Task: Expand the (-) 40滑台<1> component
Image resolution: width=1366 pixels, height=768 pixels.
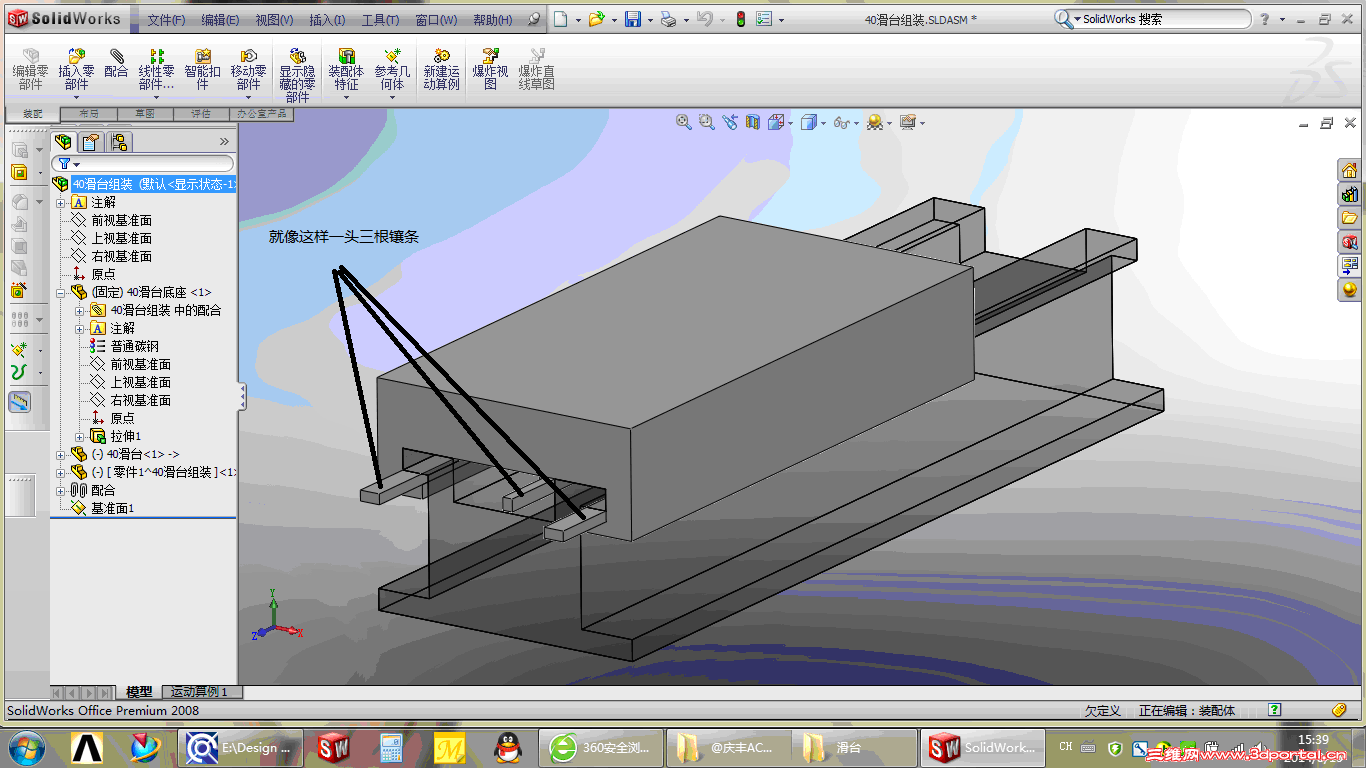Action: pyautogui.click(x=61, y=454)
